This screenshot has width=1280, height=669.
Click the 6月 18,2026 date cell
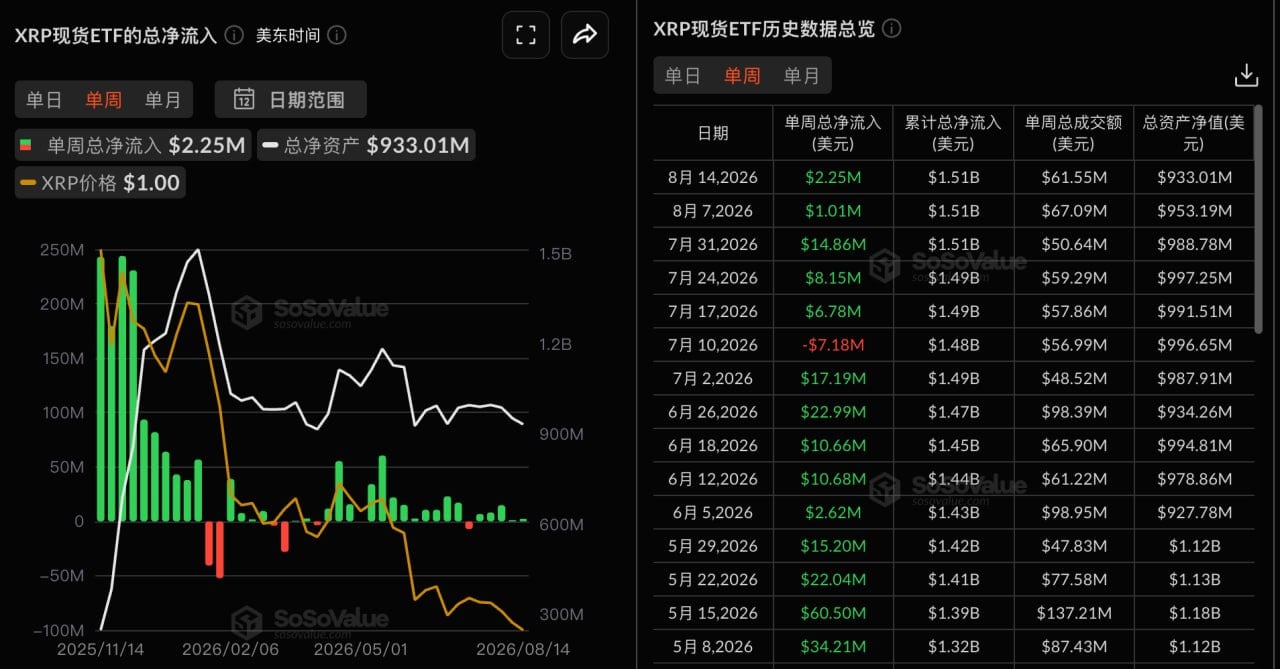(x=713, y=445)
